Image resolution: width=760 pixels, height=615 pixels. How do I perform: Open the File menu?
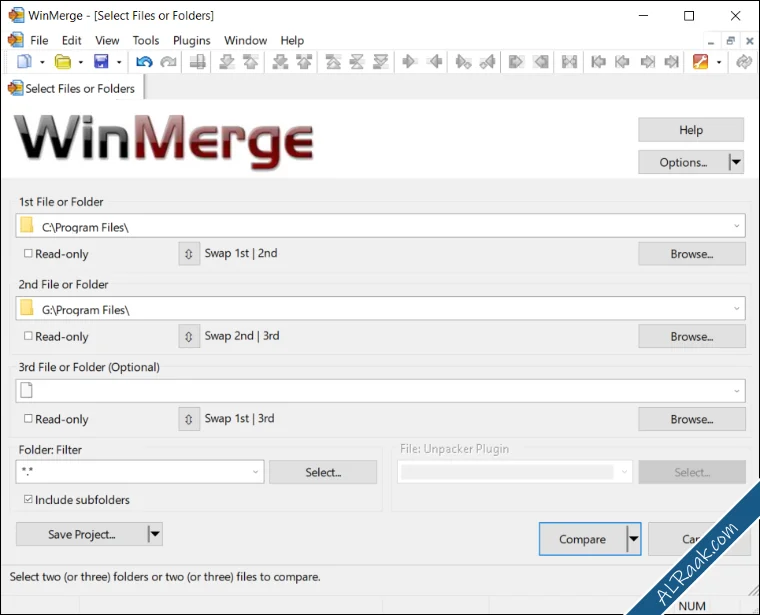(39, 40)
